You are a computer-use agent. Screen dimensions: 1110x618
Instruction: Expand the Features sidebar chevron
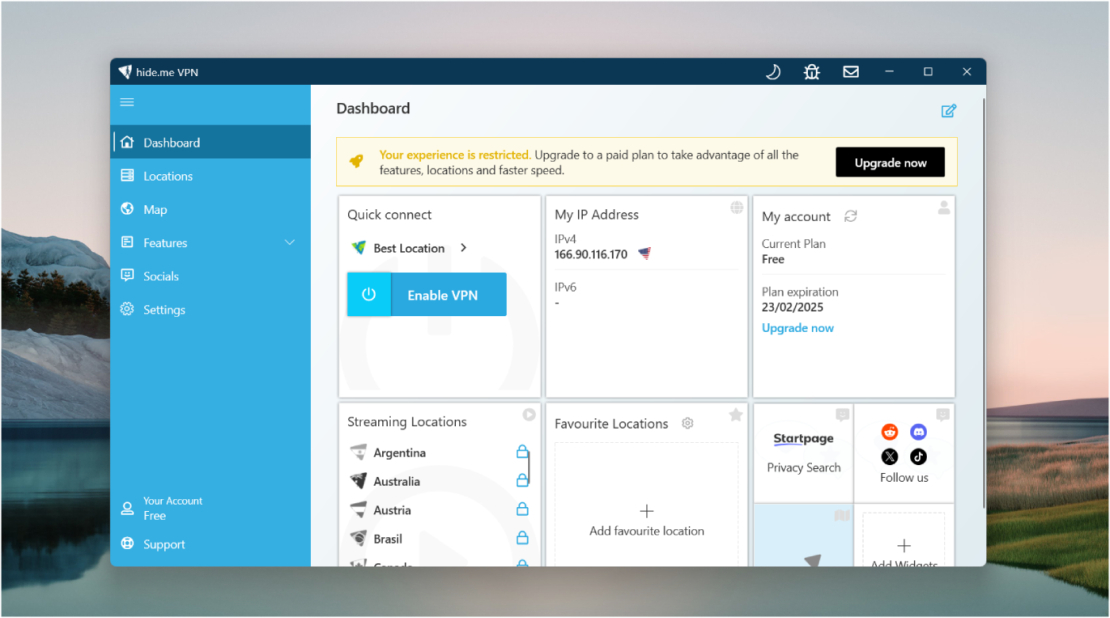[290, 242]
